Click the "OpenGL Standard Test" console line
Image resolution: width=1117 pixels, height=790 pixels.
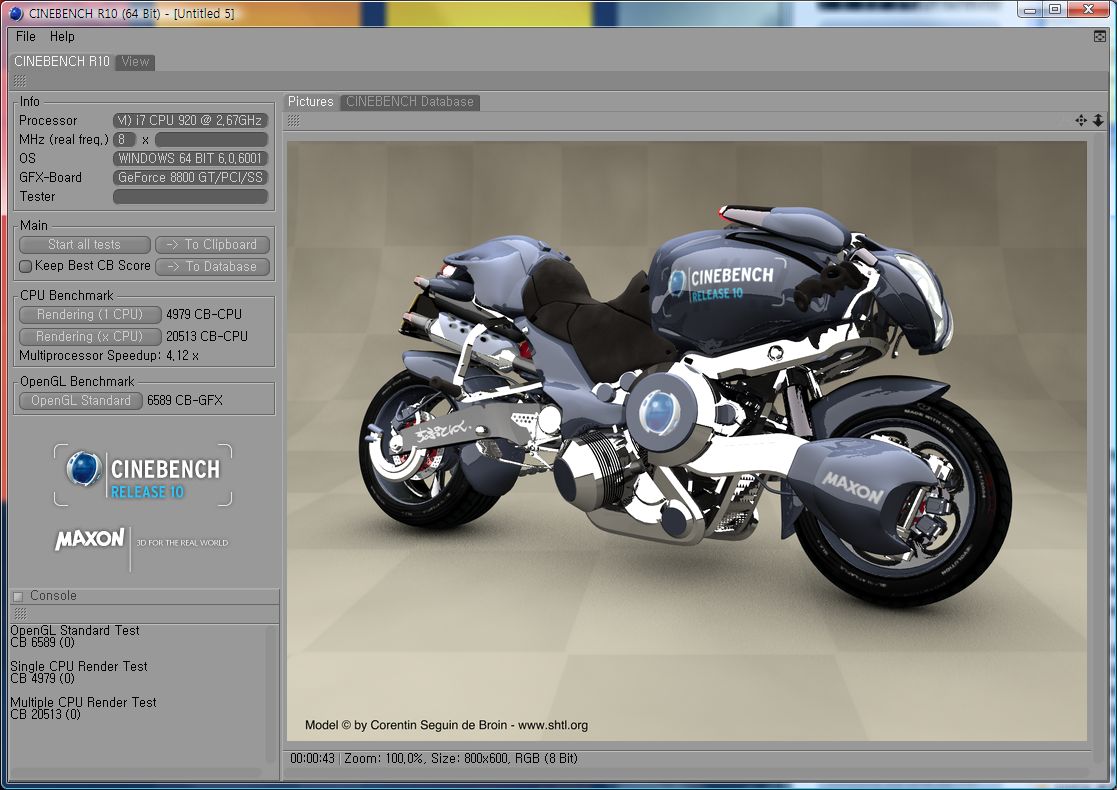pos(75,630)
